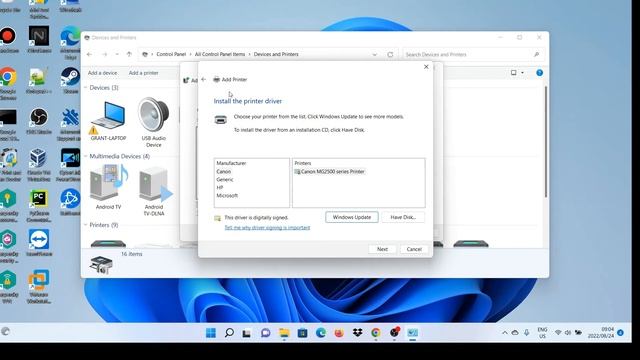Launch Edge from the taskbar
Viewport: 640px width, 360px height.
pos(321,333)
